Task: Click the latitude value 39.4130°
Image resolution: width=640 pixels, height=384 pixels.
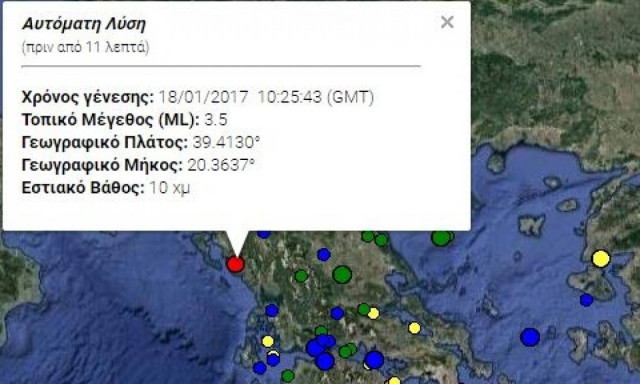Action: coord(226,142)
